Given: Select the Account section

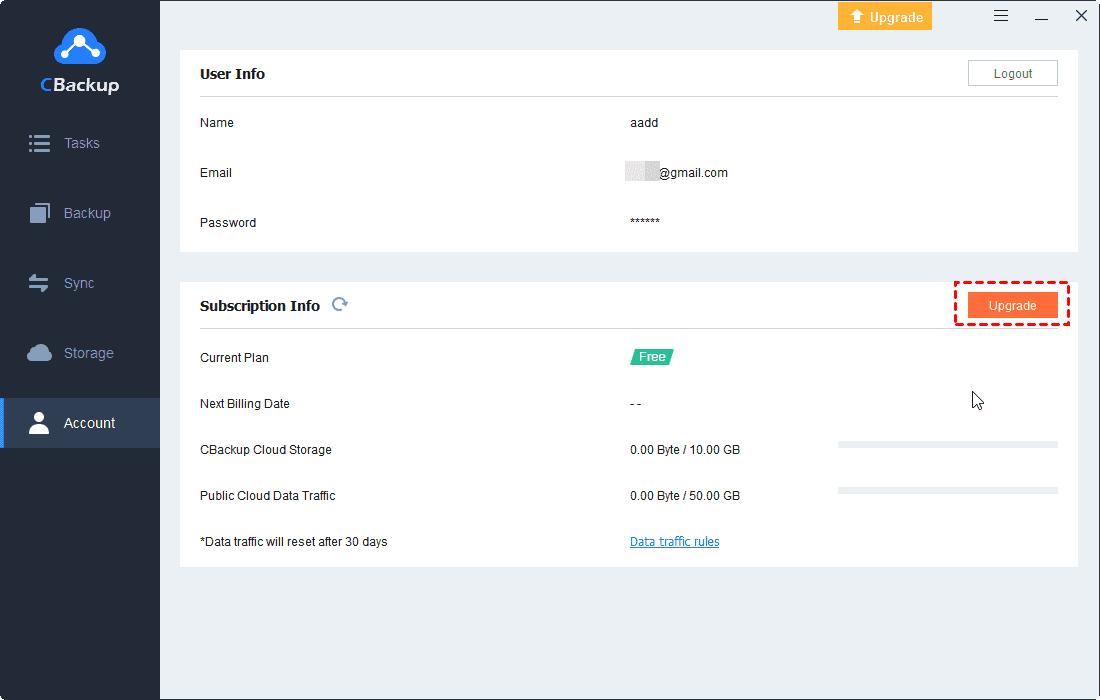Looking at the screenshot, I should point(80,423).
